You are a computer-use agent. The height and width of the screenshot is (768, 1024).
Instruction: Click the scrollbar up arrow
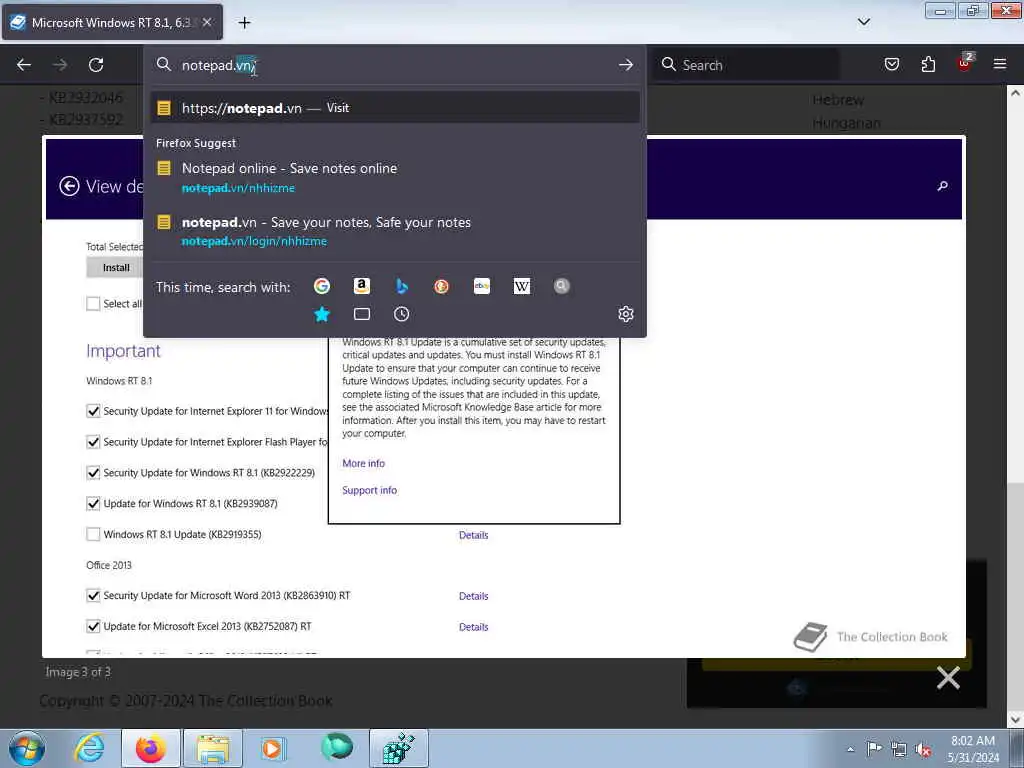(1015, 93)
